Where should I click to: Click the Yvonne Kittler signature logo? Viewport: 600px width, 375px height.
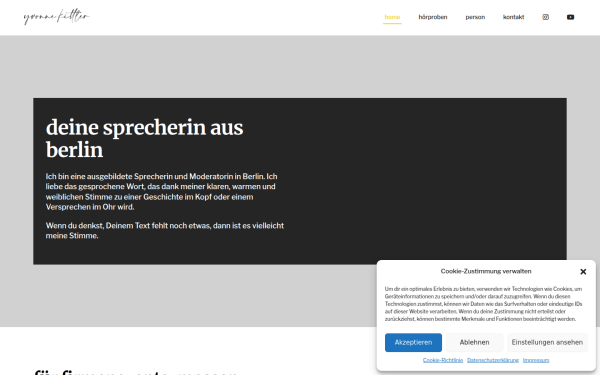point(57,17)
